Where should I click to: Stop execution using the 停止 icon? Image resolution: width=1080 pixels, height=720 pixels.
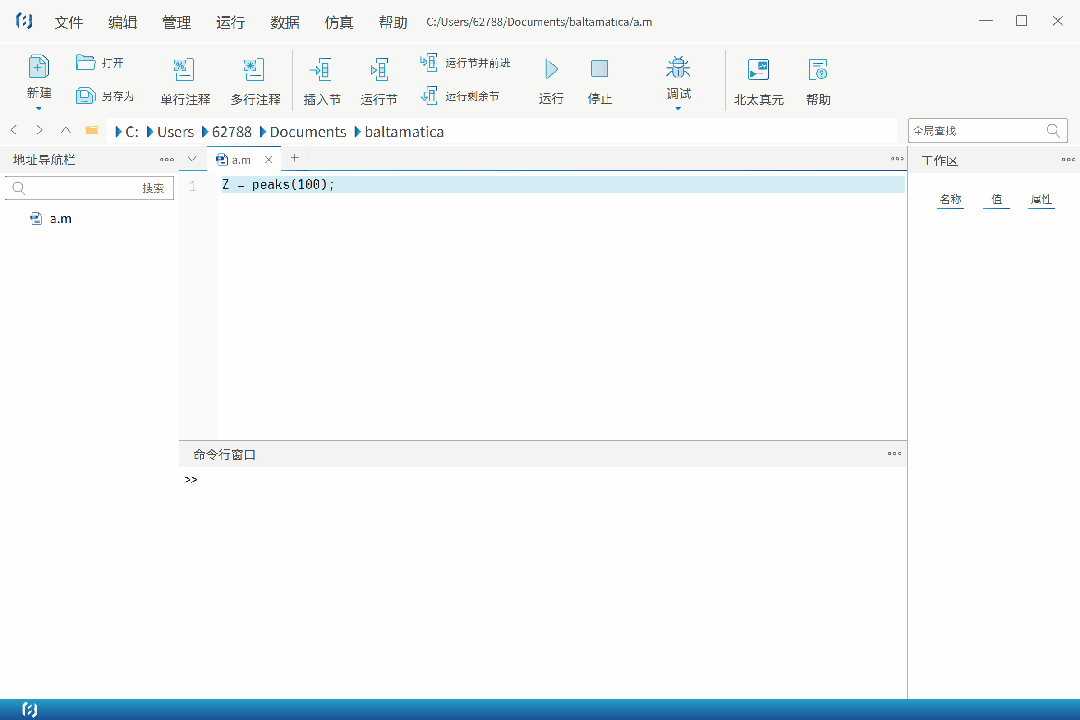599,78
